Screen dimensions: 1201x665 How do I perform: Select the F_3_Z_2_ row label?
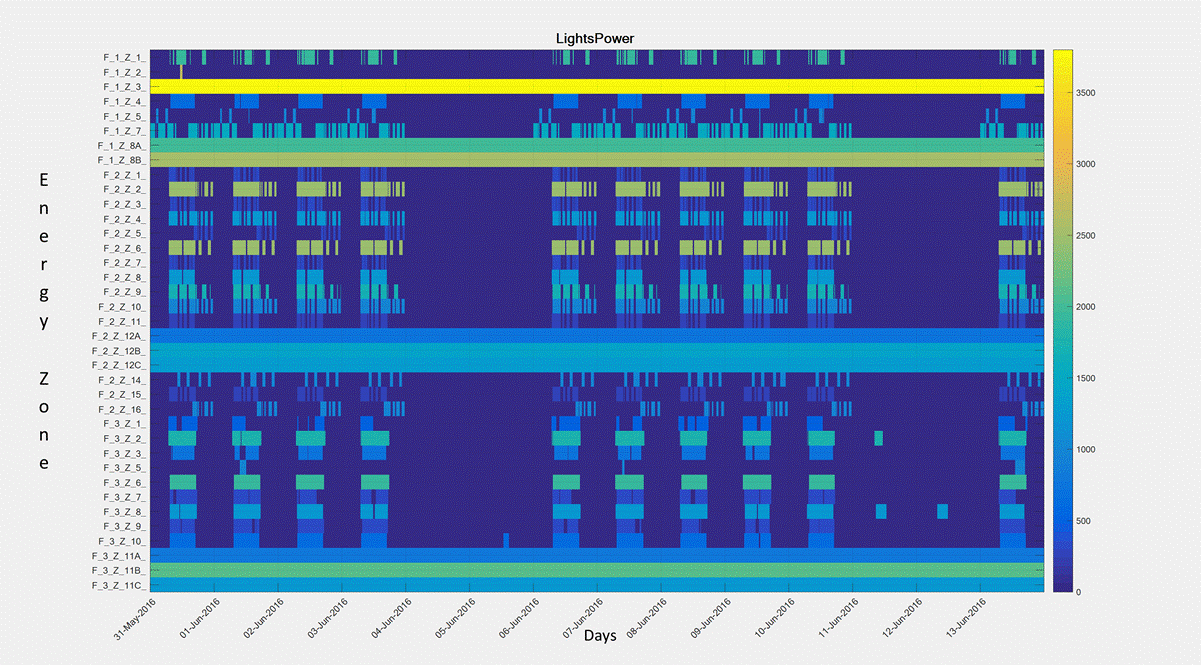pos(123,439)
